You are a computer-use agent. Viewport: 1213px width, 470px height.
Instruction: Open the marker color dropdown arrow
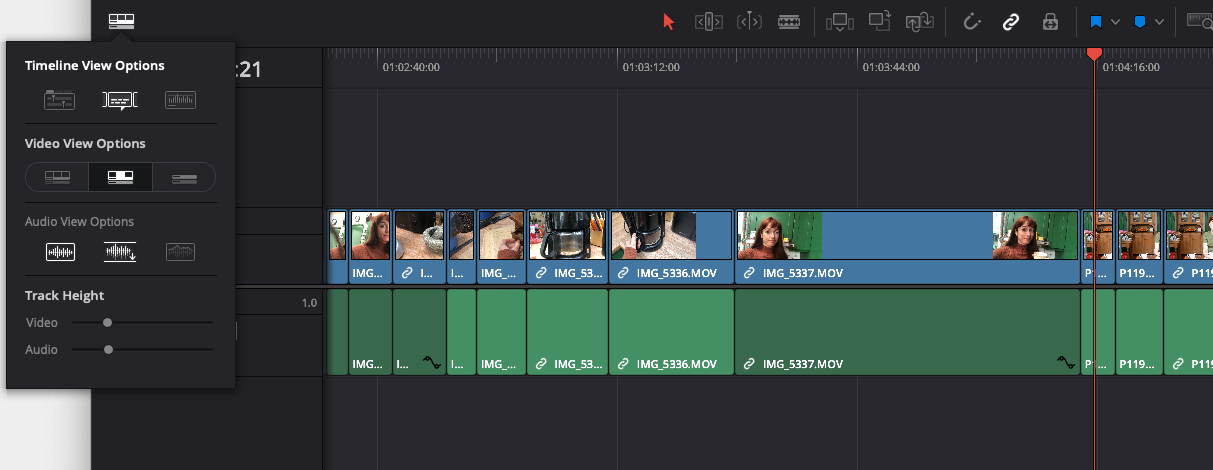tap(1159, 21)
